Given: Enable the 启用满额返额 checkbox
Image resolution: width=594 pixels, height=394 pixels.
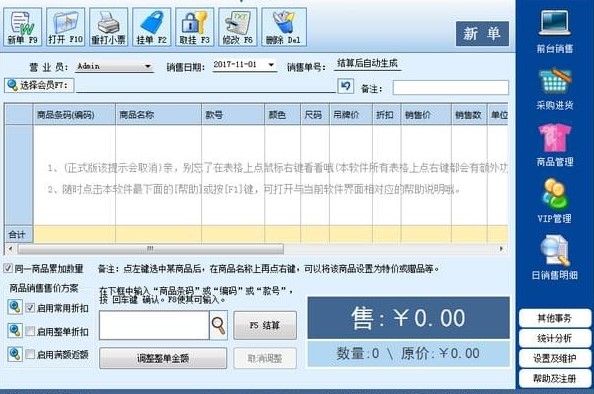Looking at the screenshot, I should pyautogui.click(x=30, y=354).
